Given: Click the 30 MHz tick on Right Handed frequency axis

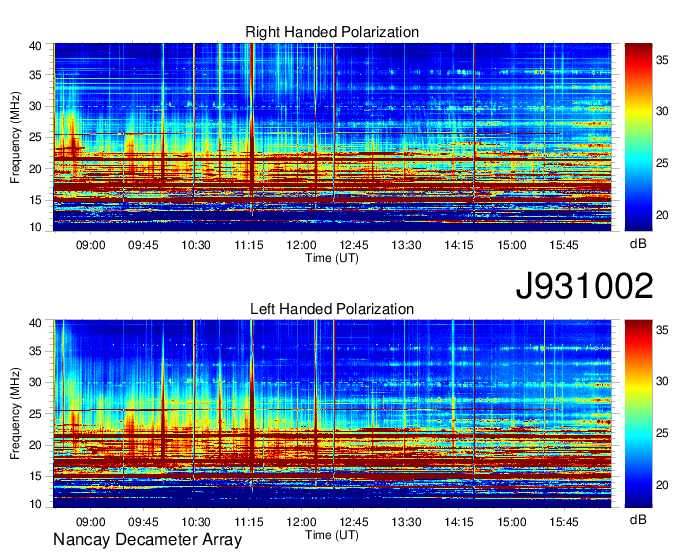Looking at the screenshot, I should coord(36,106).
